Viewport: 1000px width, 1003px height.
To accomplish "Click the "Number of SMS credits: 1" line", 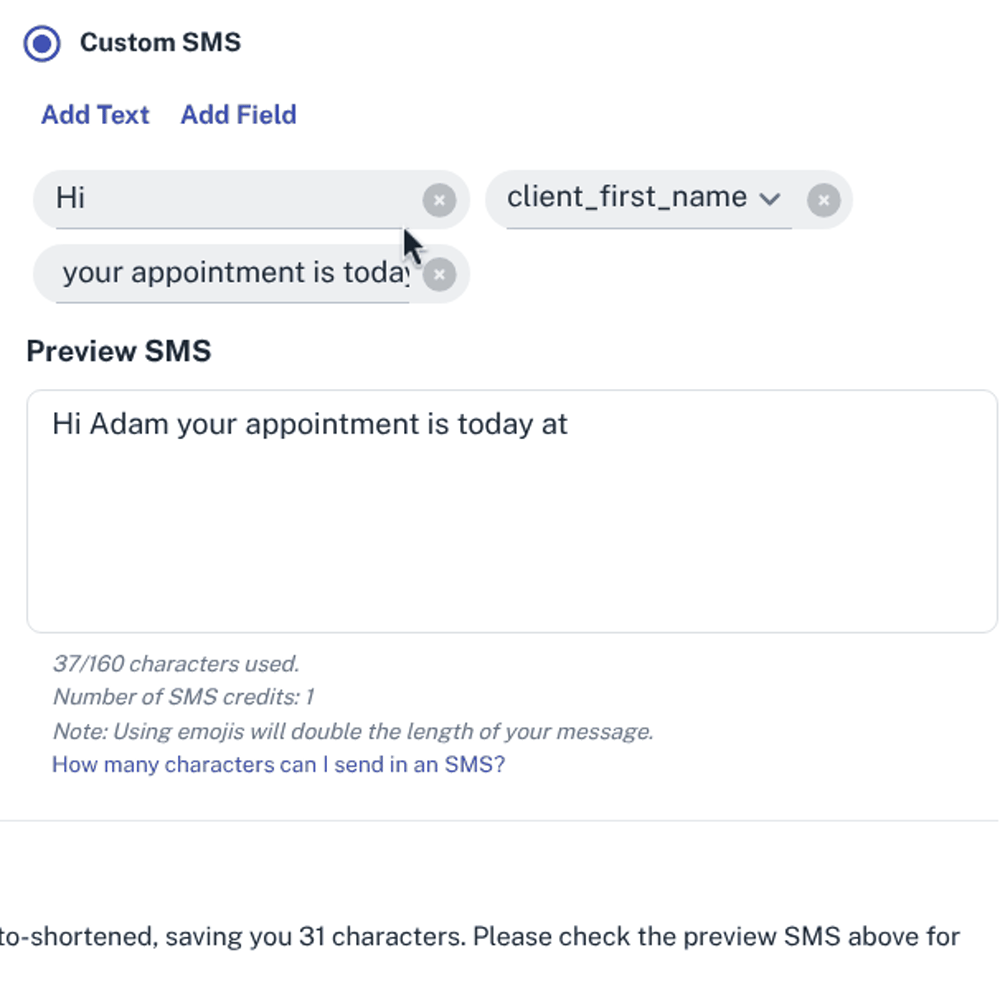I will point(183,697).
